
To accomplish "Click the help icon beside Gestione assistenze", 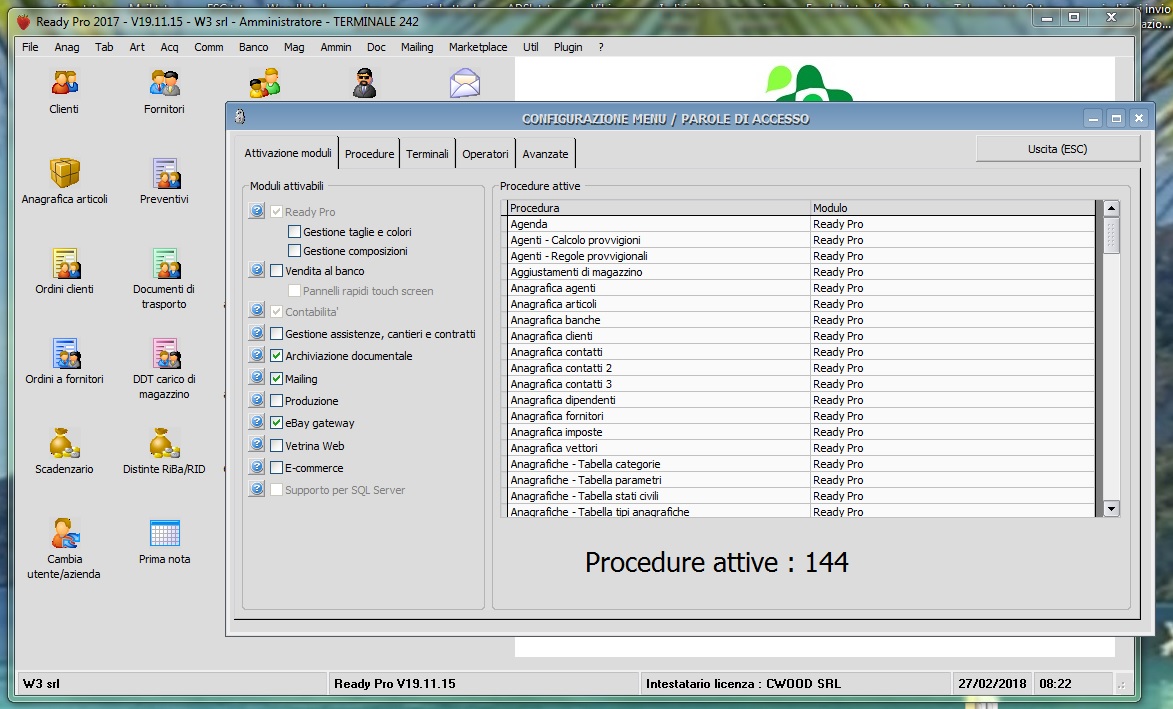I will point(257,333).
